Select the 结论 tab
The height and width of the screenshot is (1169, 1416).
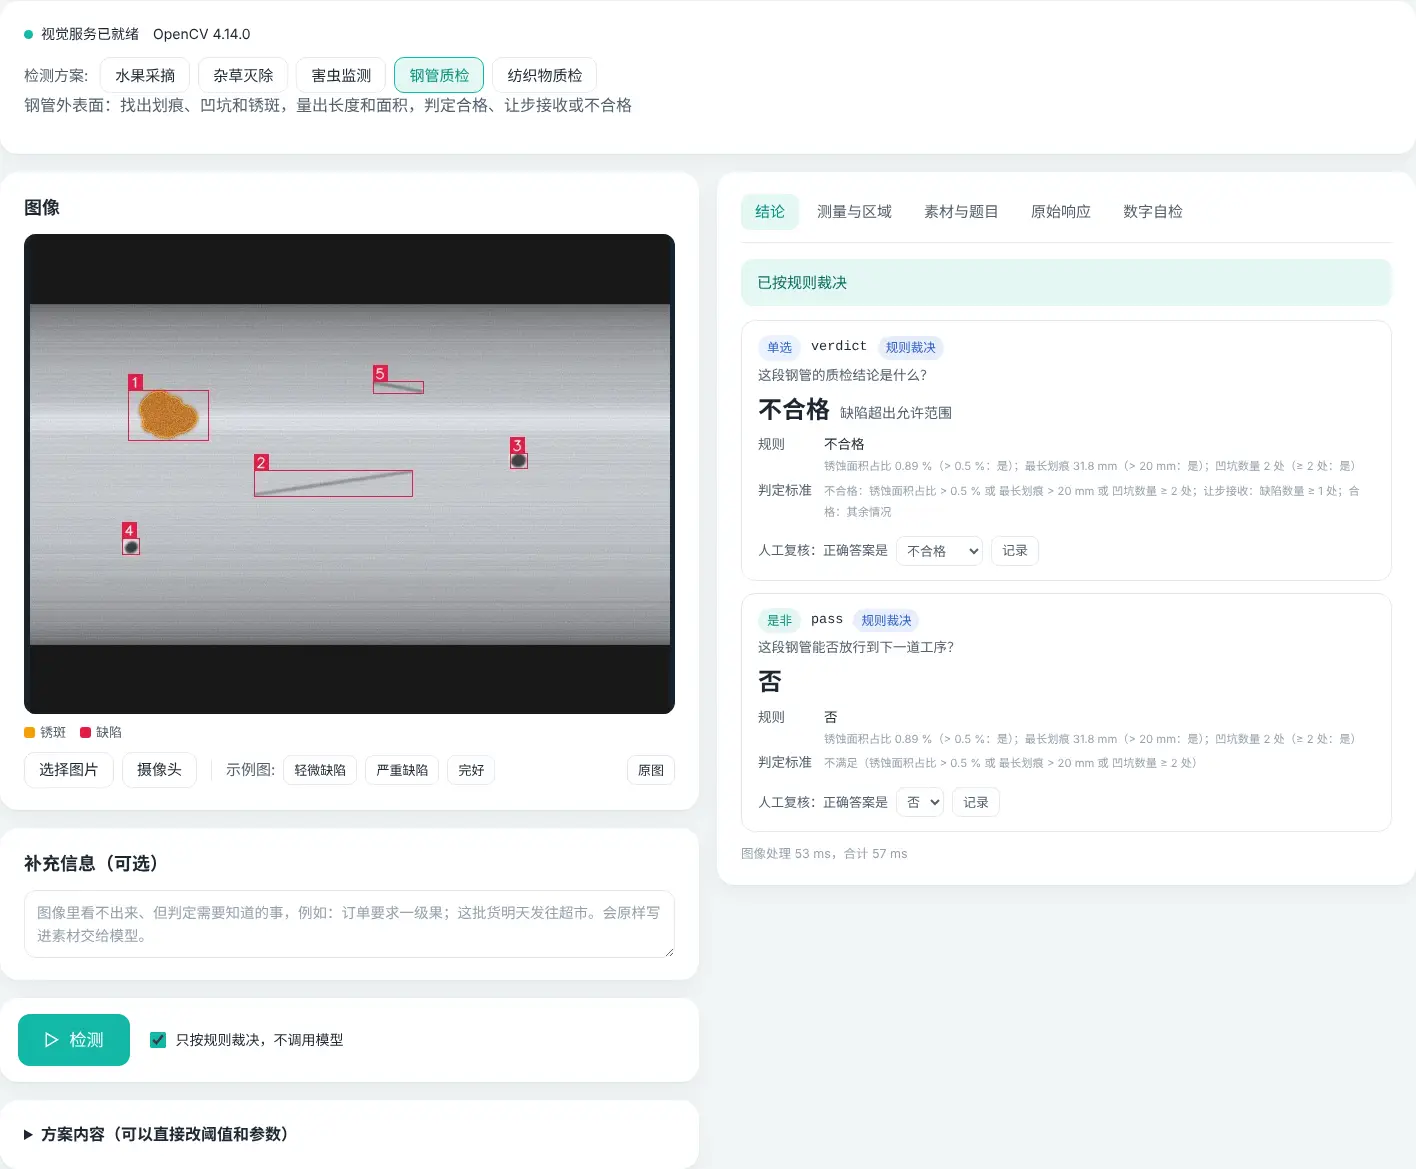(770, 212)
